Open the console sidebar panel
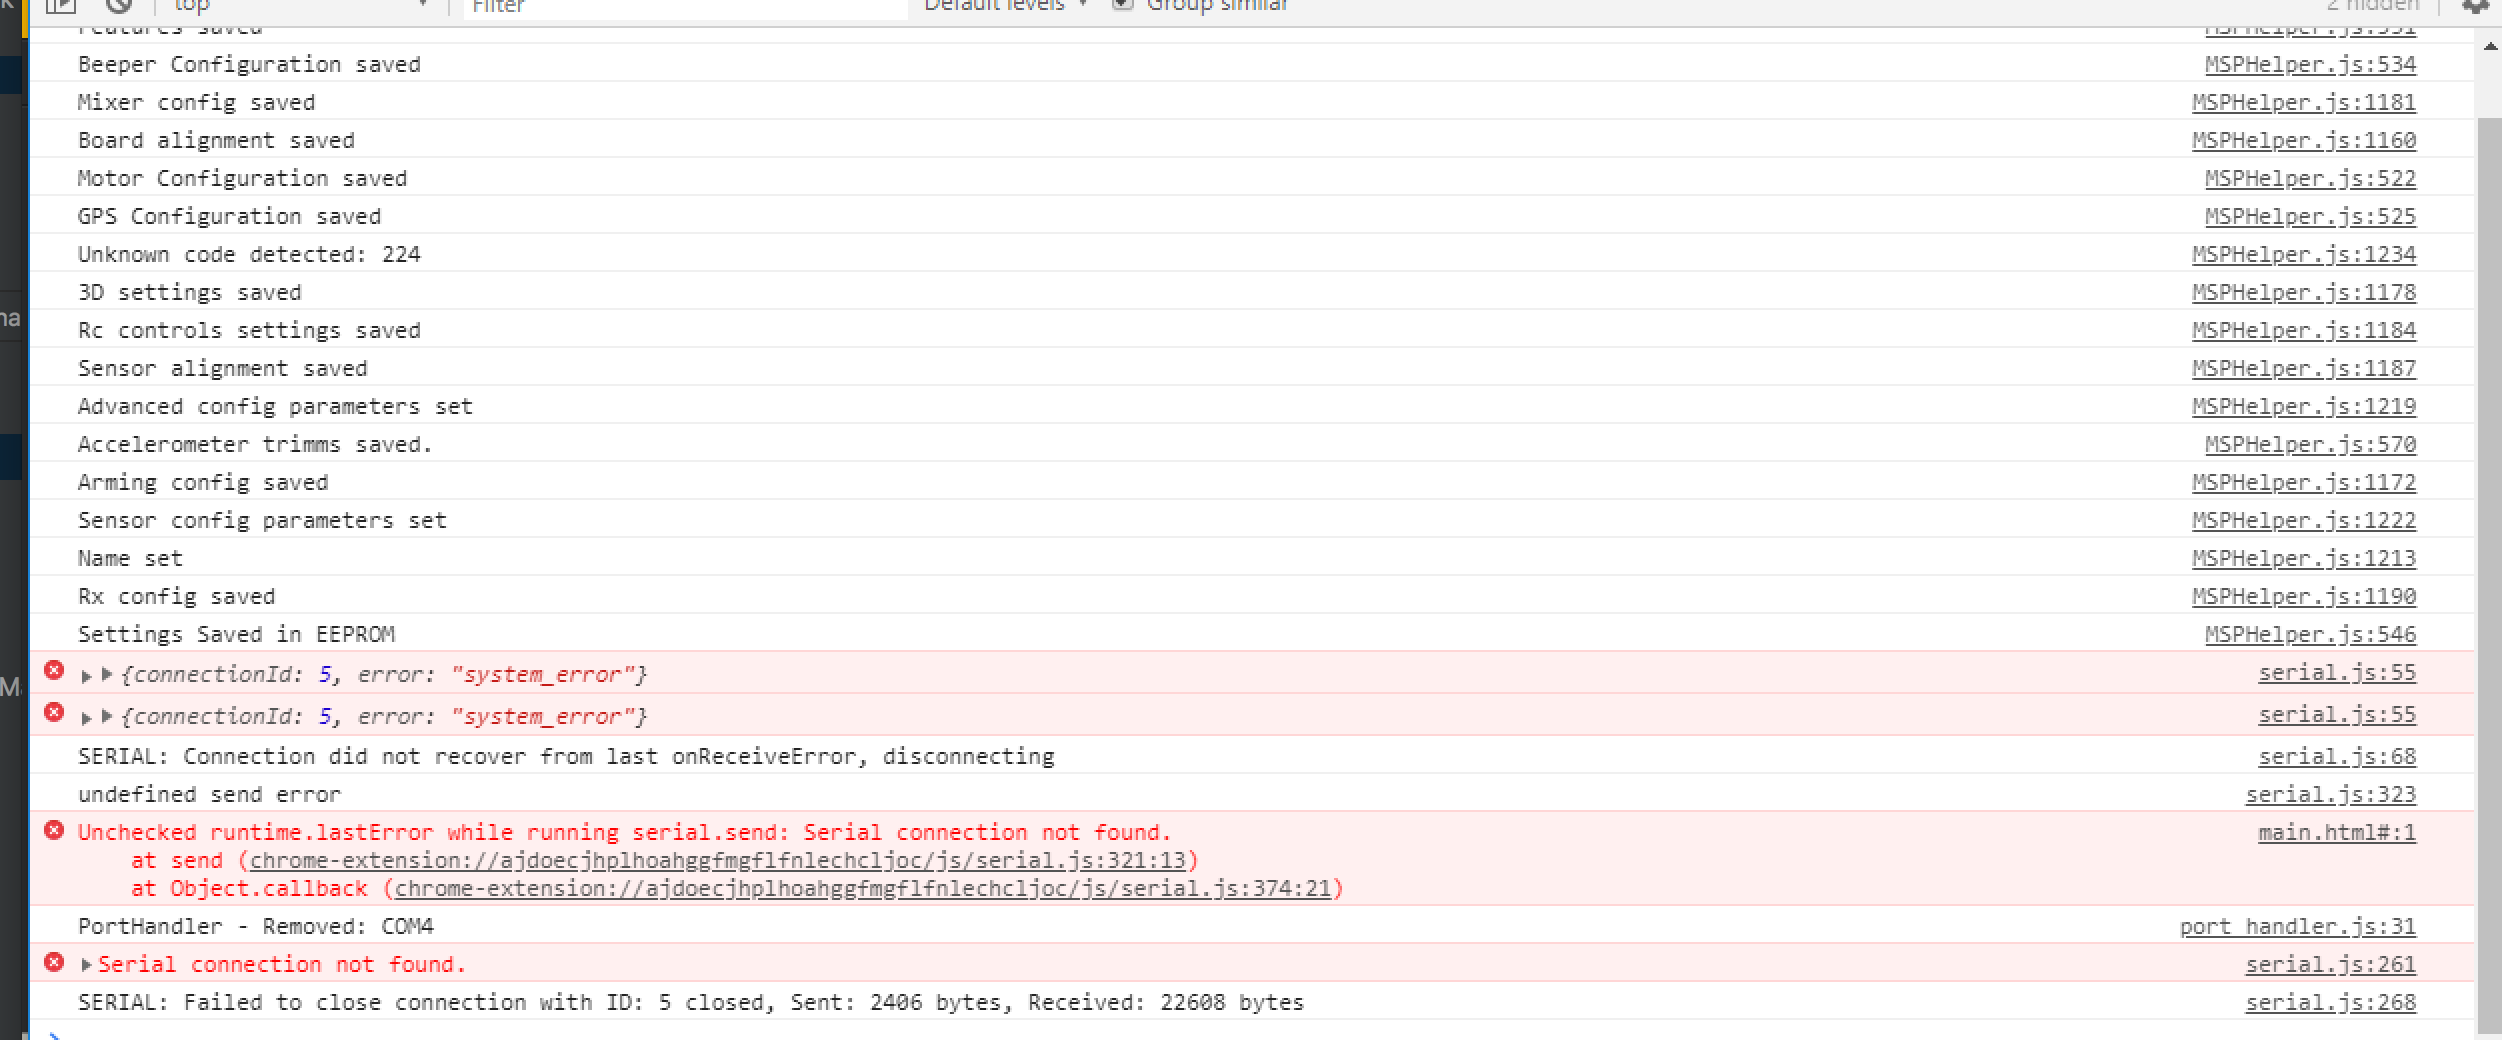The height and width of the screenshot is (1040, 2502). coord(62,5)
